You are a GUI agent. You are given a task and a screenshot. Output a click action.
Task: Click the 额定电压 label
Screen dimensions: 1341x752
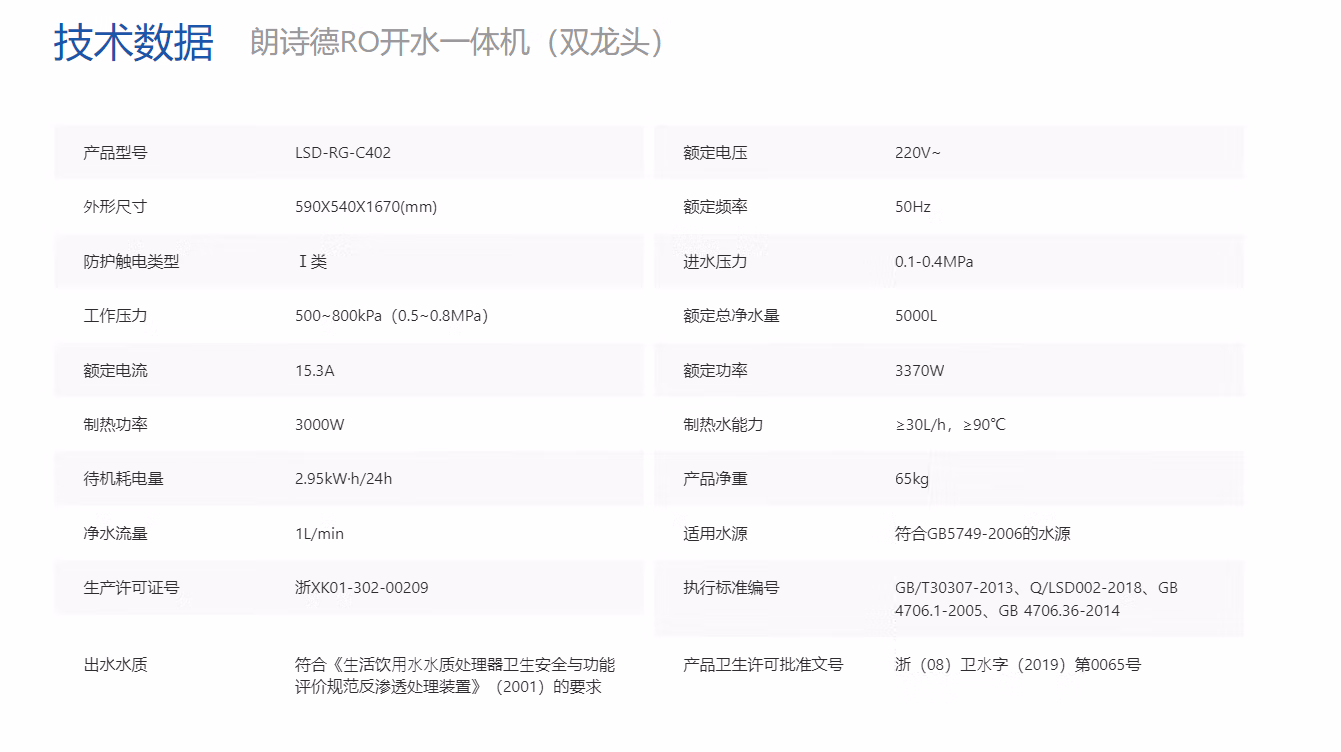[x=715, y=153]
